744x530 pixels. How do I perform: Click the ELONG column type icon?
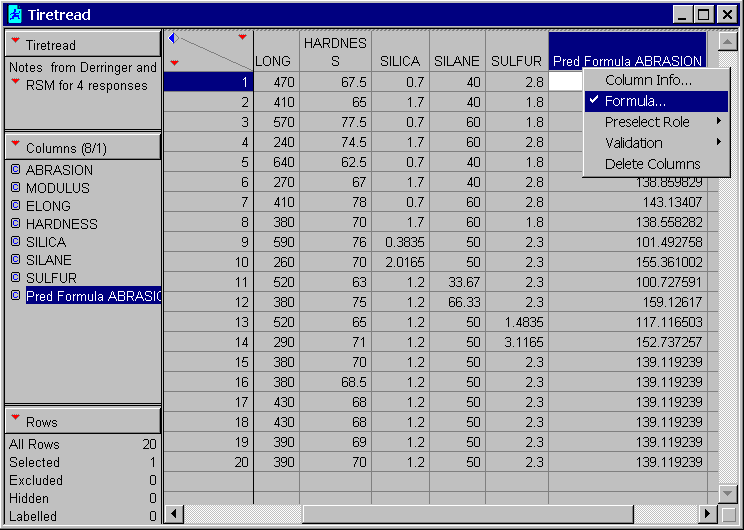pyautogui.click(x=15, y=206)
